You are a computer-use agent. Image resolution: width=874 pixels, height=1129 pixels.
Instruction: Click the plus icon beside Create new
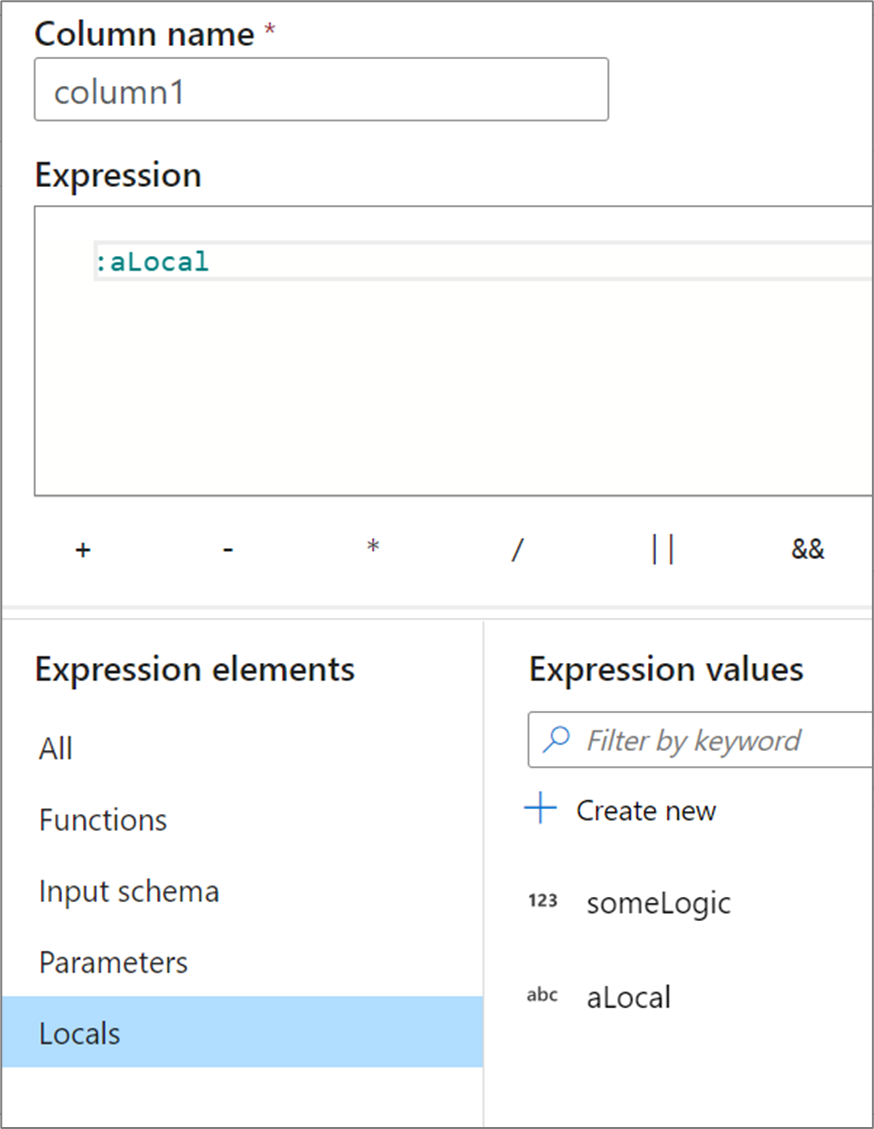pos(541,809)
